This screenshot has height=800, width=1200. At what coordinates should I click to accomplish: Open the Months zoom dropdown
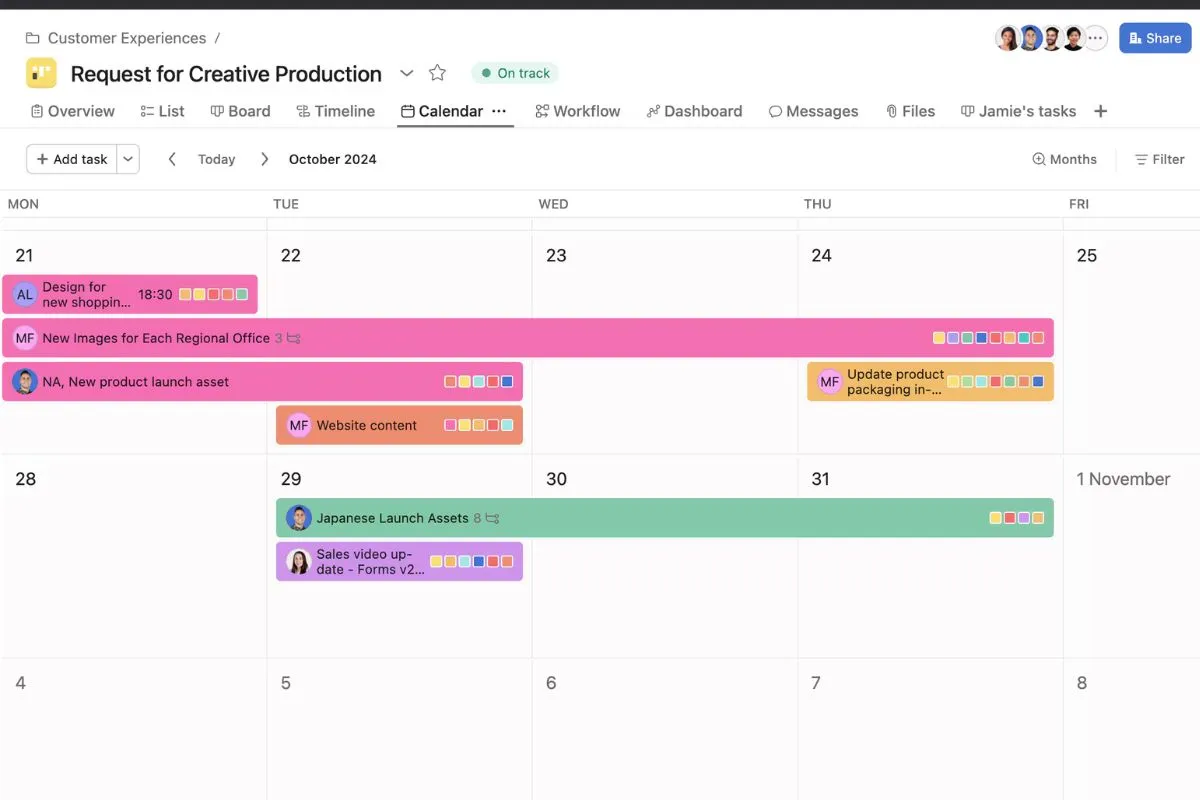pos(1064,159)
